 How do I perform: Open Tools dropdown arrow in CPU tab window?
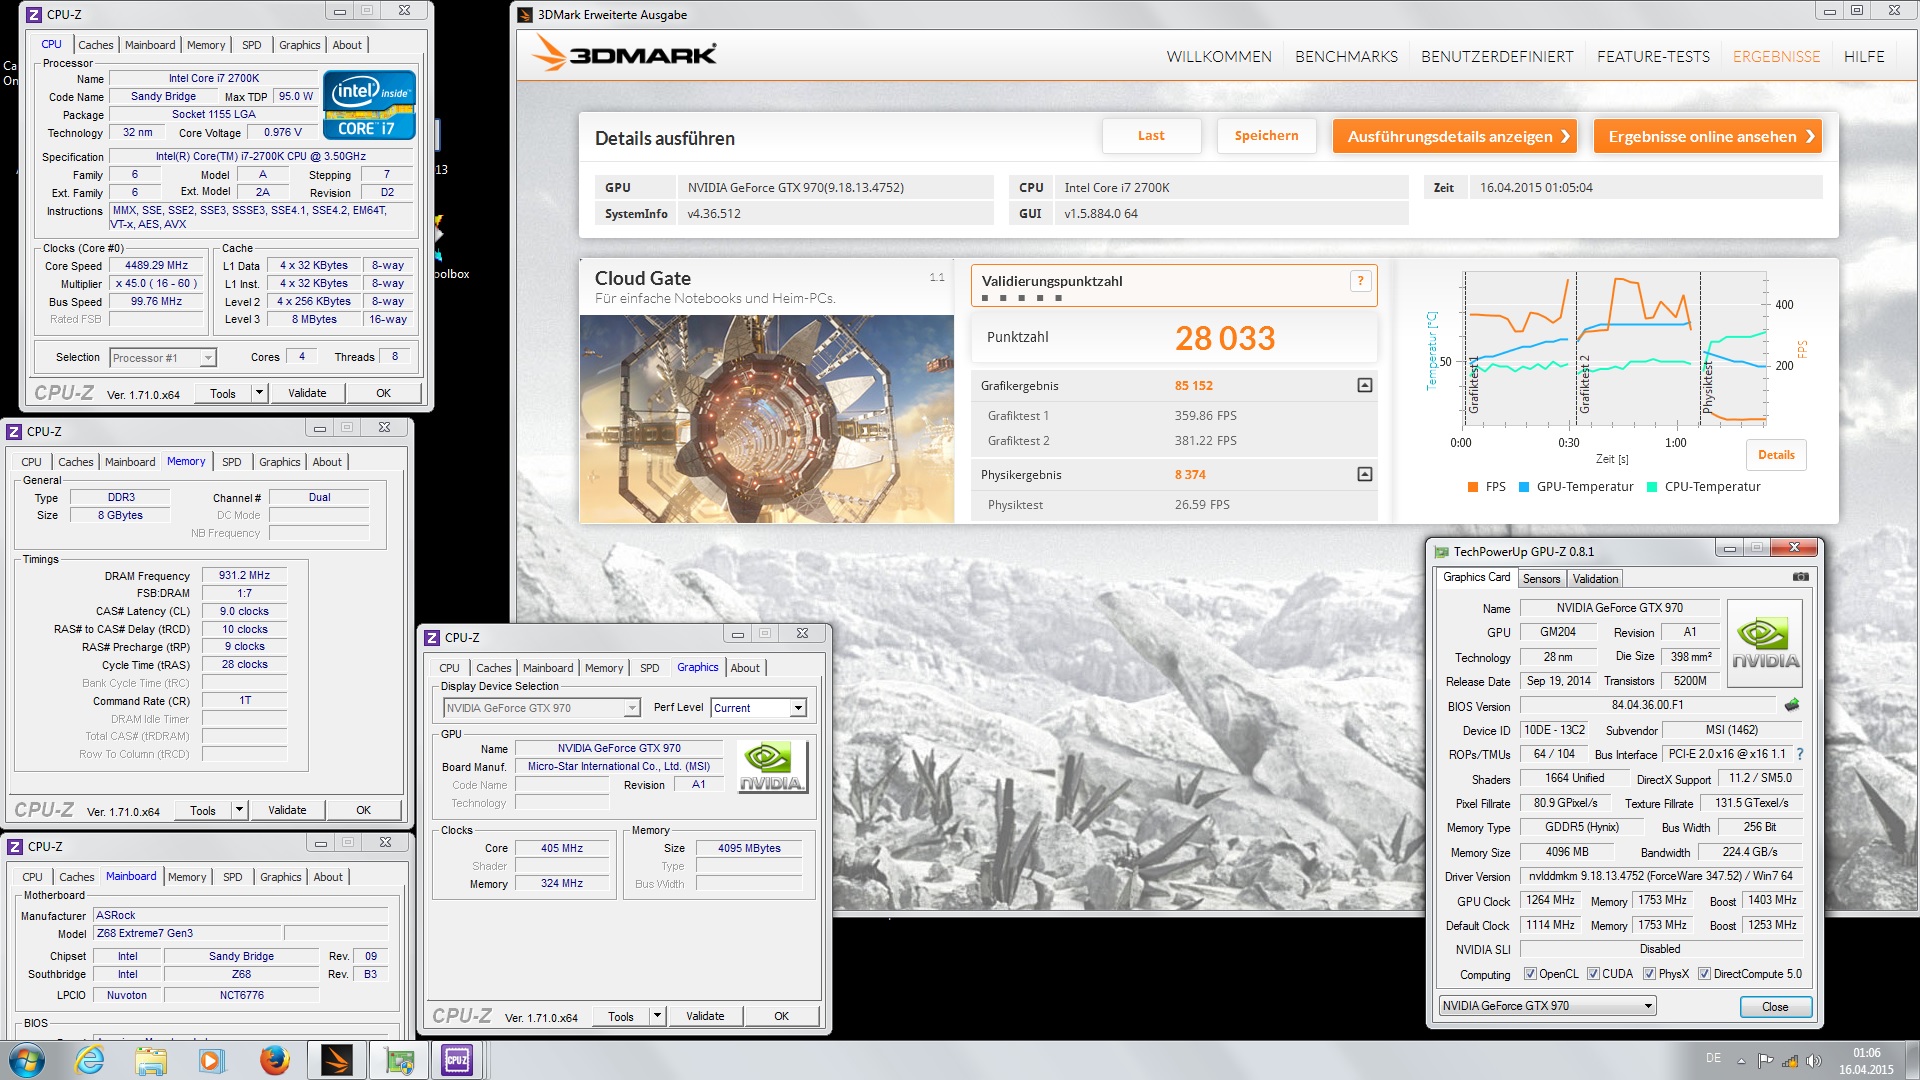[x=259, y=393]
